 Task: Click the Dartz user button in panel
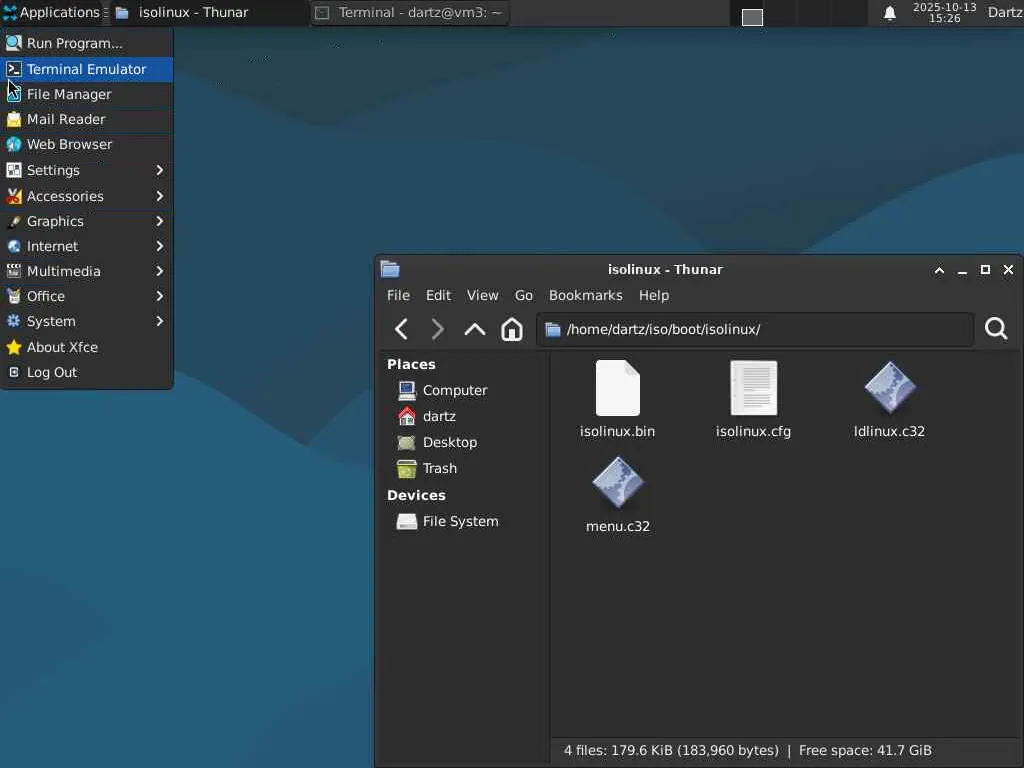1004,12
